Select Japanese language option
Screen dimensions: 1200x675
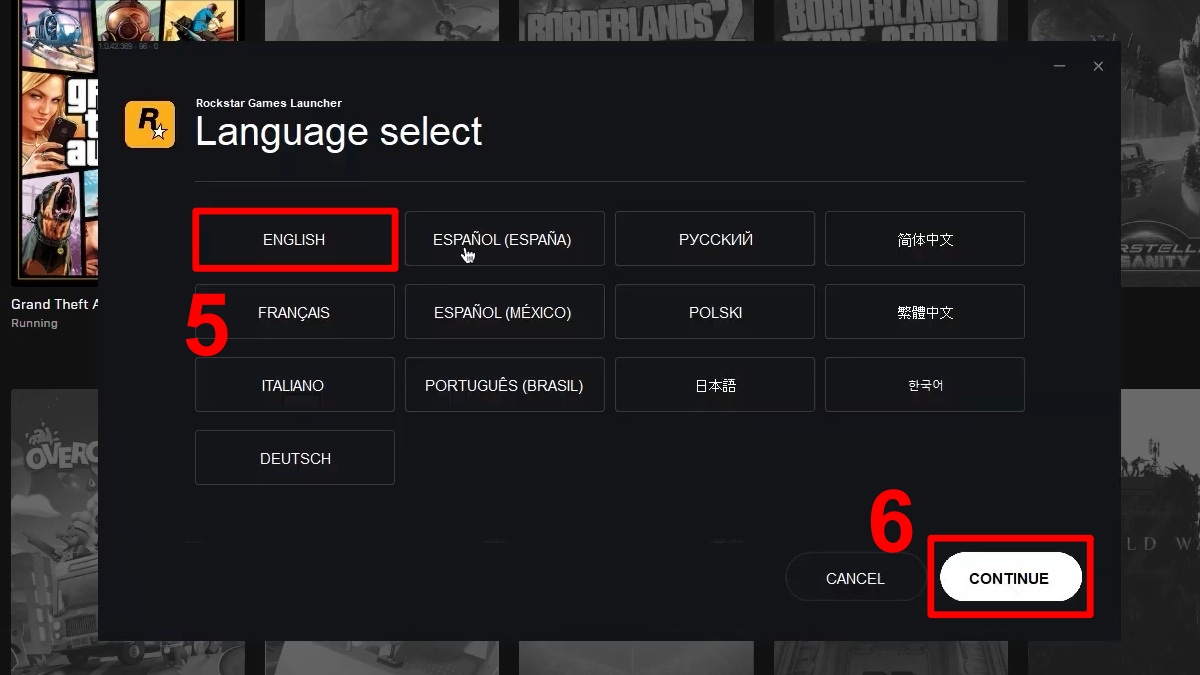(715, 385)
